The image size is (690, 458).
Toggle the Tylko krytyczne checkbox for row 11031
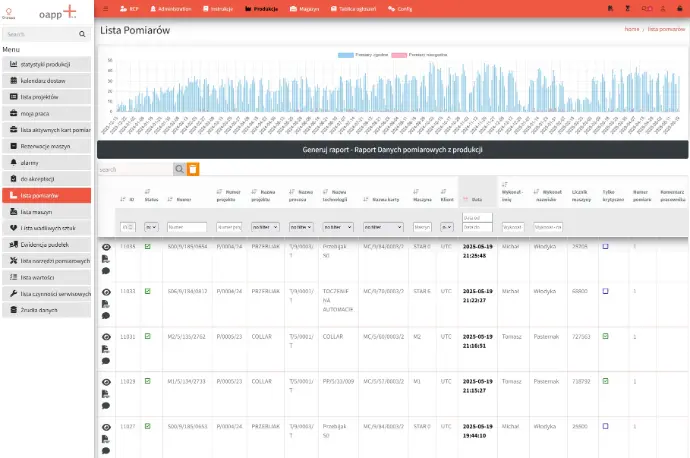(606, 336)
